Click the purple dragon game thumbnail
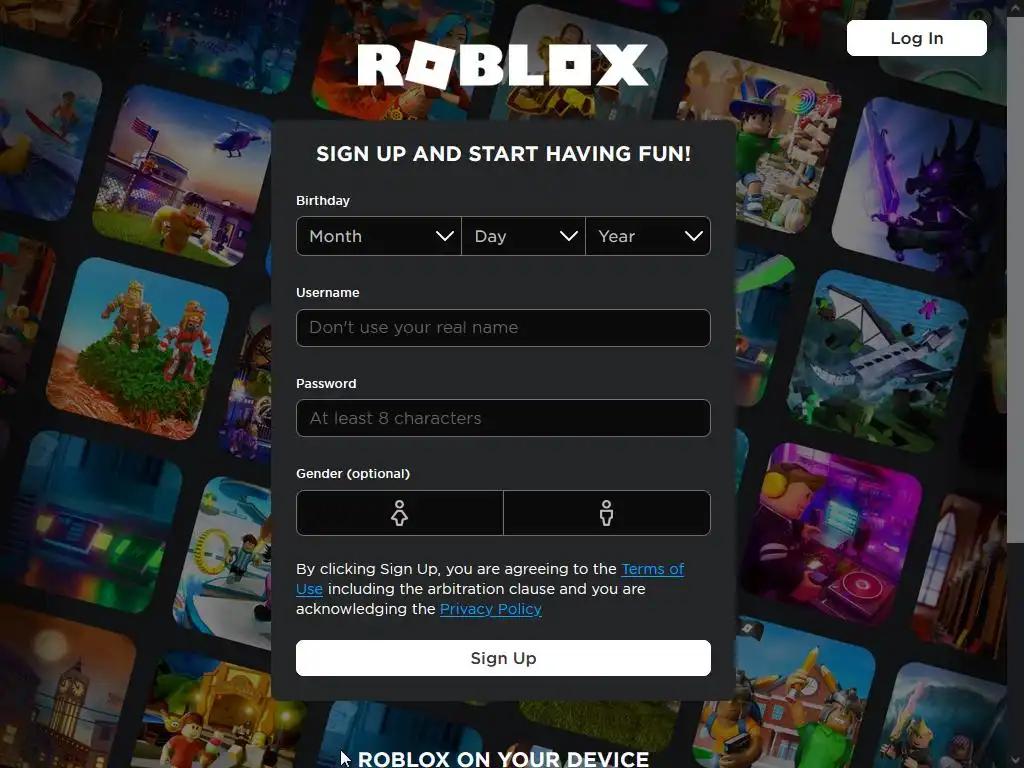The height and width of the screenshot is (768, 1024). point(918,186)
